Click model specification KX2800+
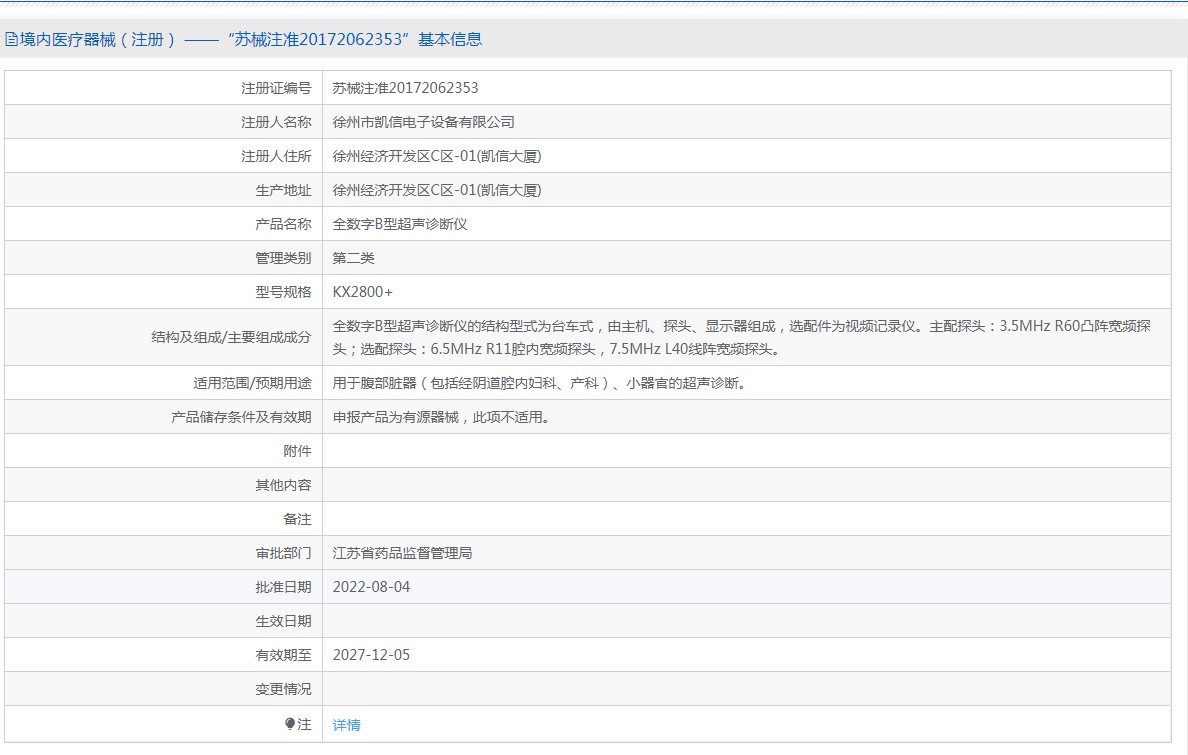 [x=363, y=292]
